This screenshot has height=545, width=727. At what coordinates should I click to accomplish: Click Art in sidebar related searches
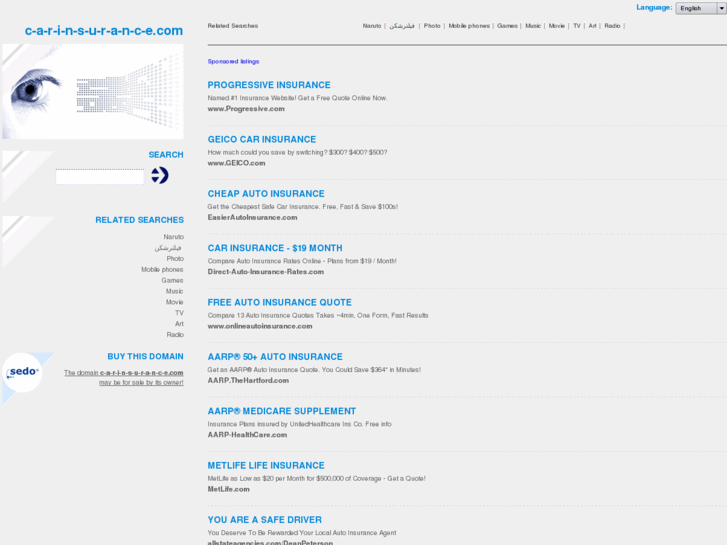tap(179, 324)
